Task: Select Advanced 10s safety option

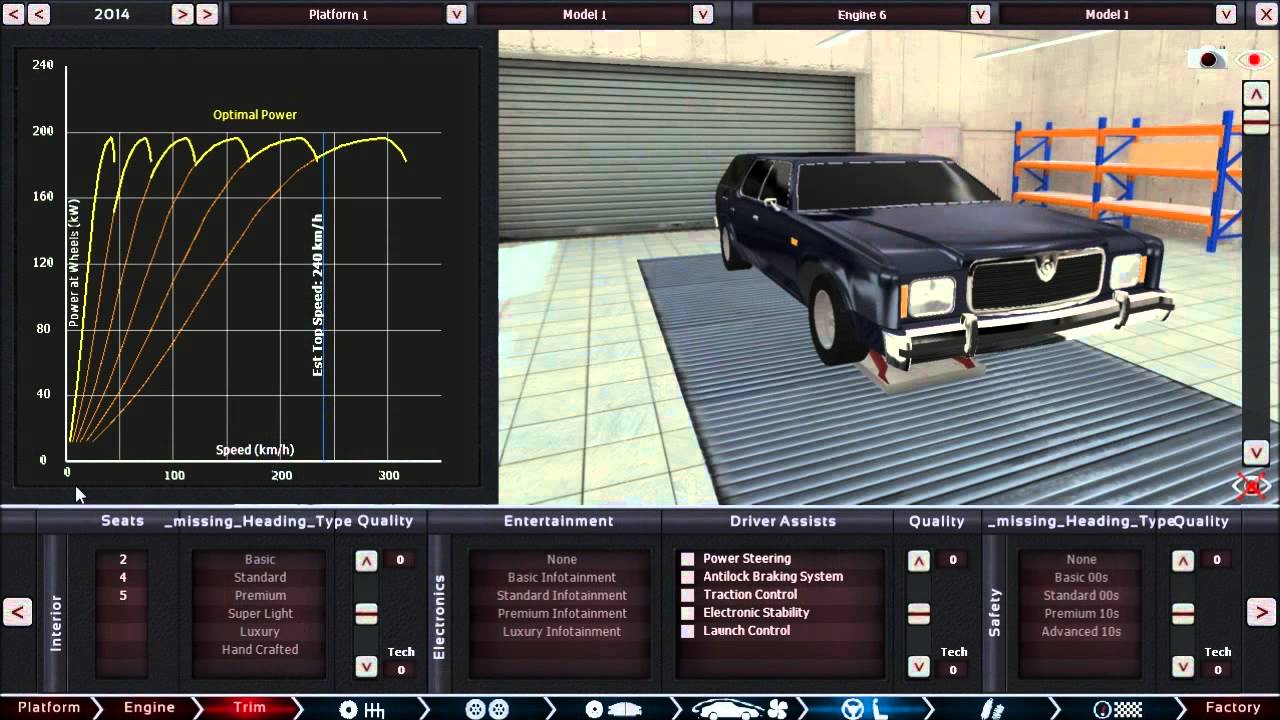Action: point(1081,632)
